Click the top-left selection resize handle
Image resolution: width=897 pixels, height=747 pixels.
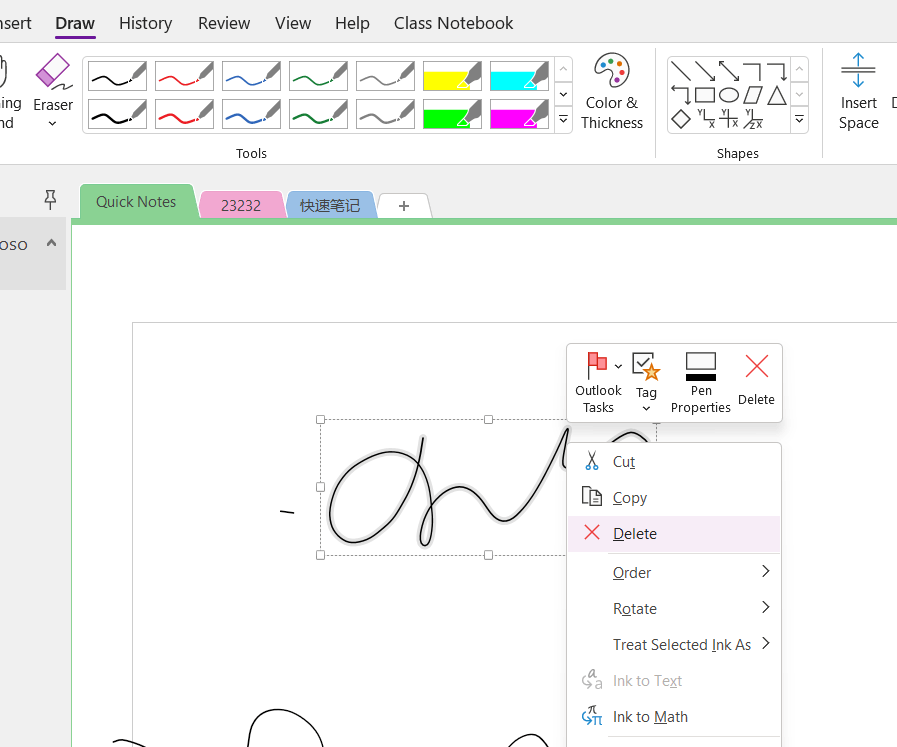[320, 419]
